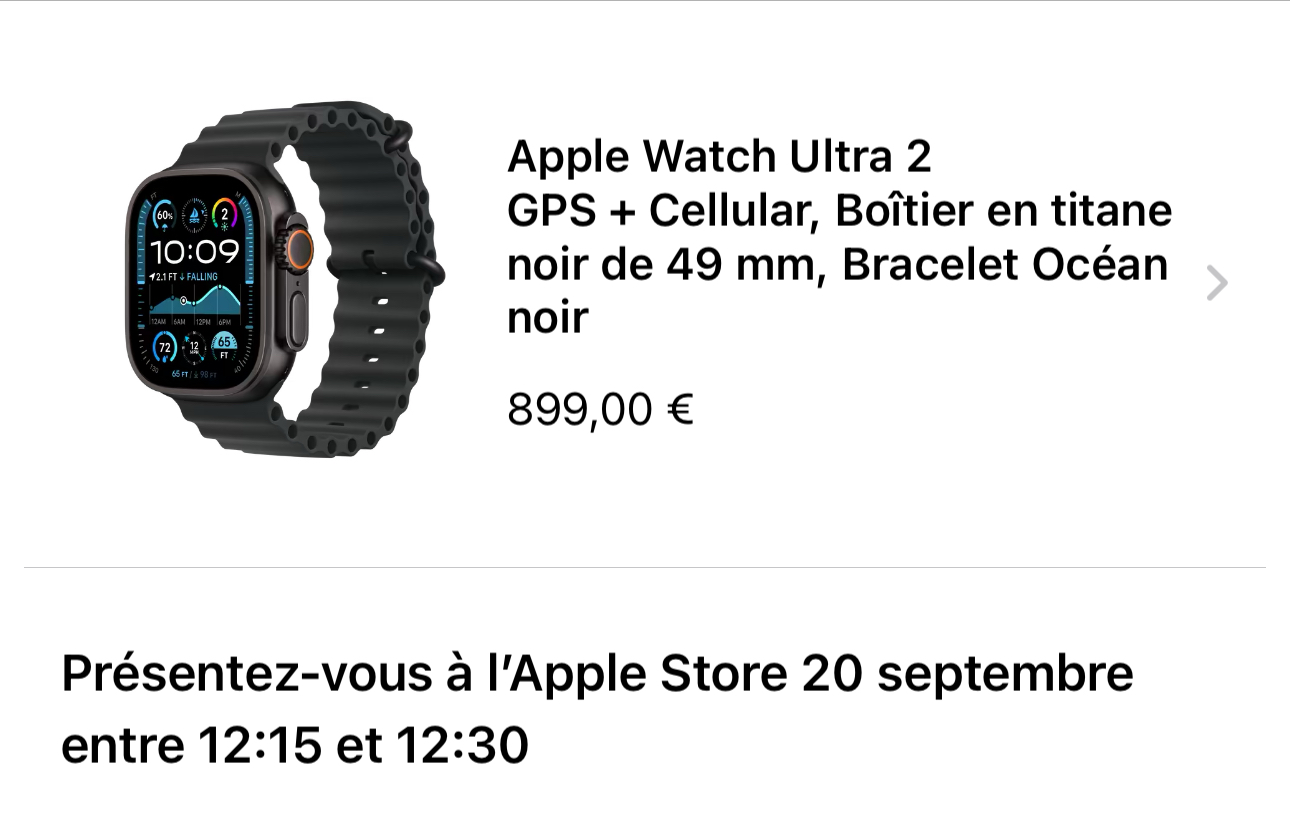Click the Présentez-vous à l'Apple Store heading
The width and height of the screenshot is (1290, 820).
pos(424,674)
